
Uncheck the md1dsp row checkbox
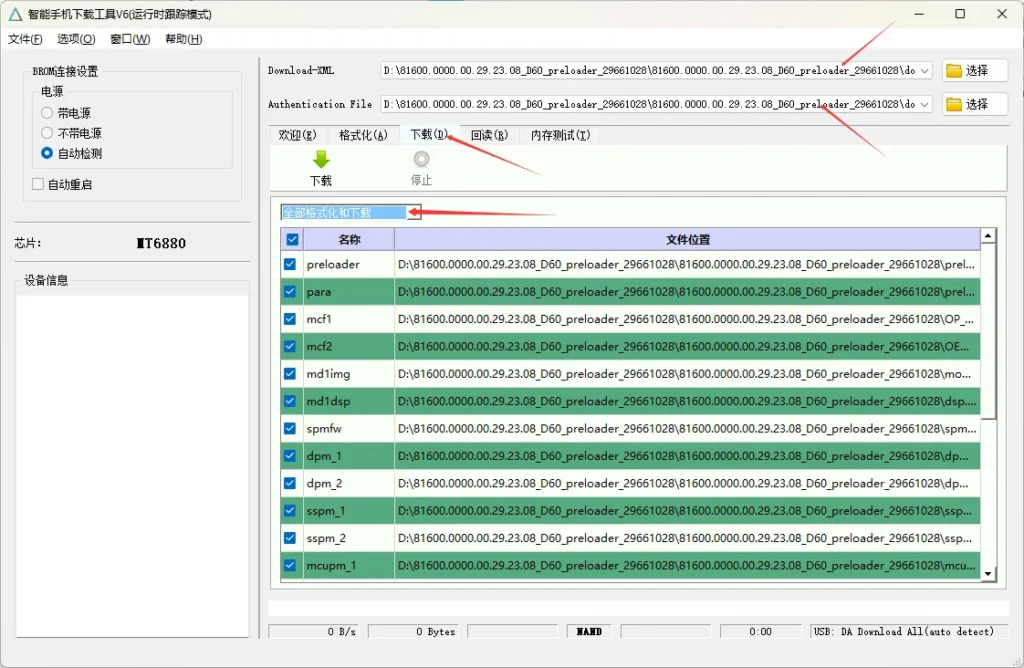coord(290,402)
